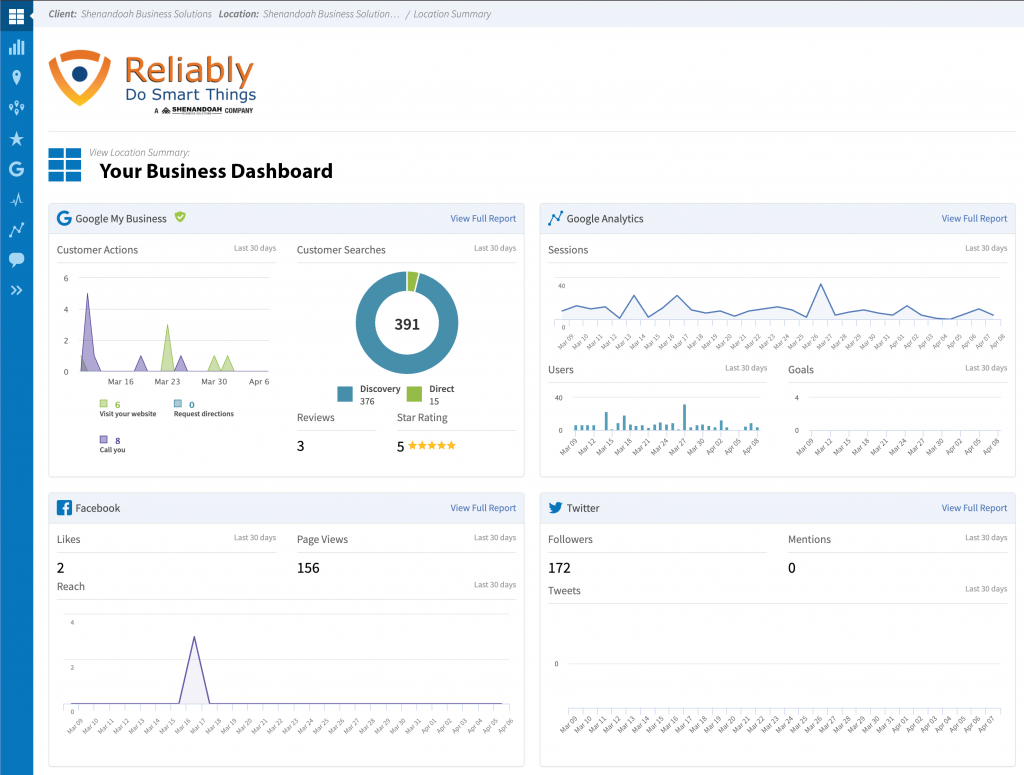Click the Goals heading

point(801,370)
